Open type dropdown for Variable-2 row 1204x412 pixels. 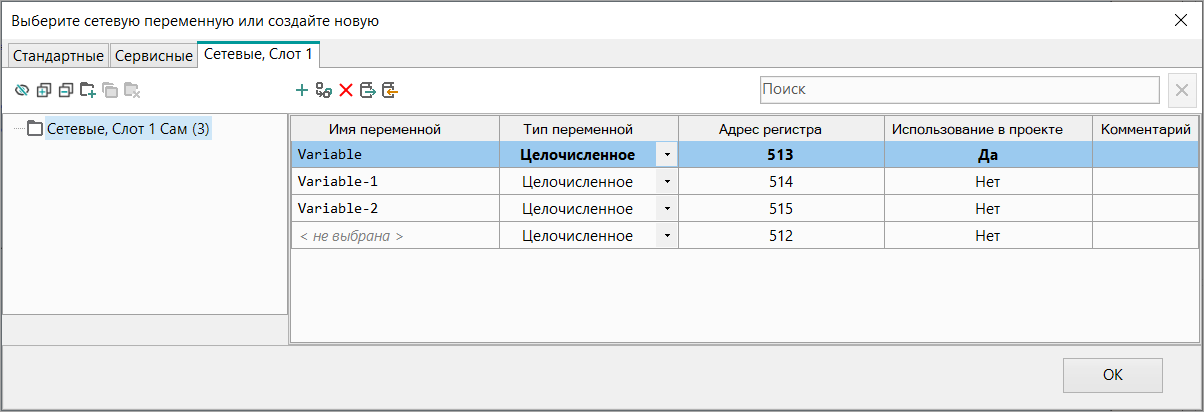pos(666,209)
